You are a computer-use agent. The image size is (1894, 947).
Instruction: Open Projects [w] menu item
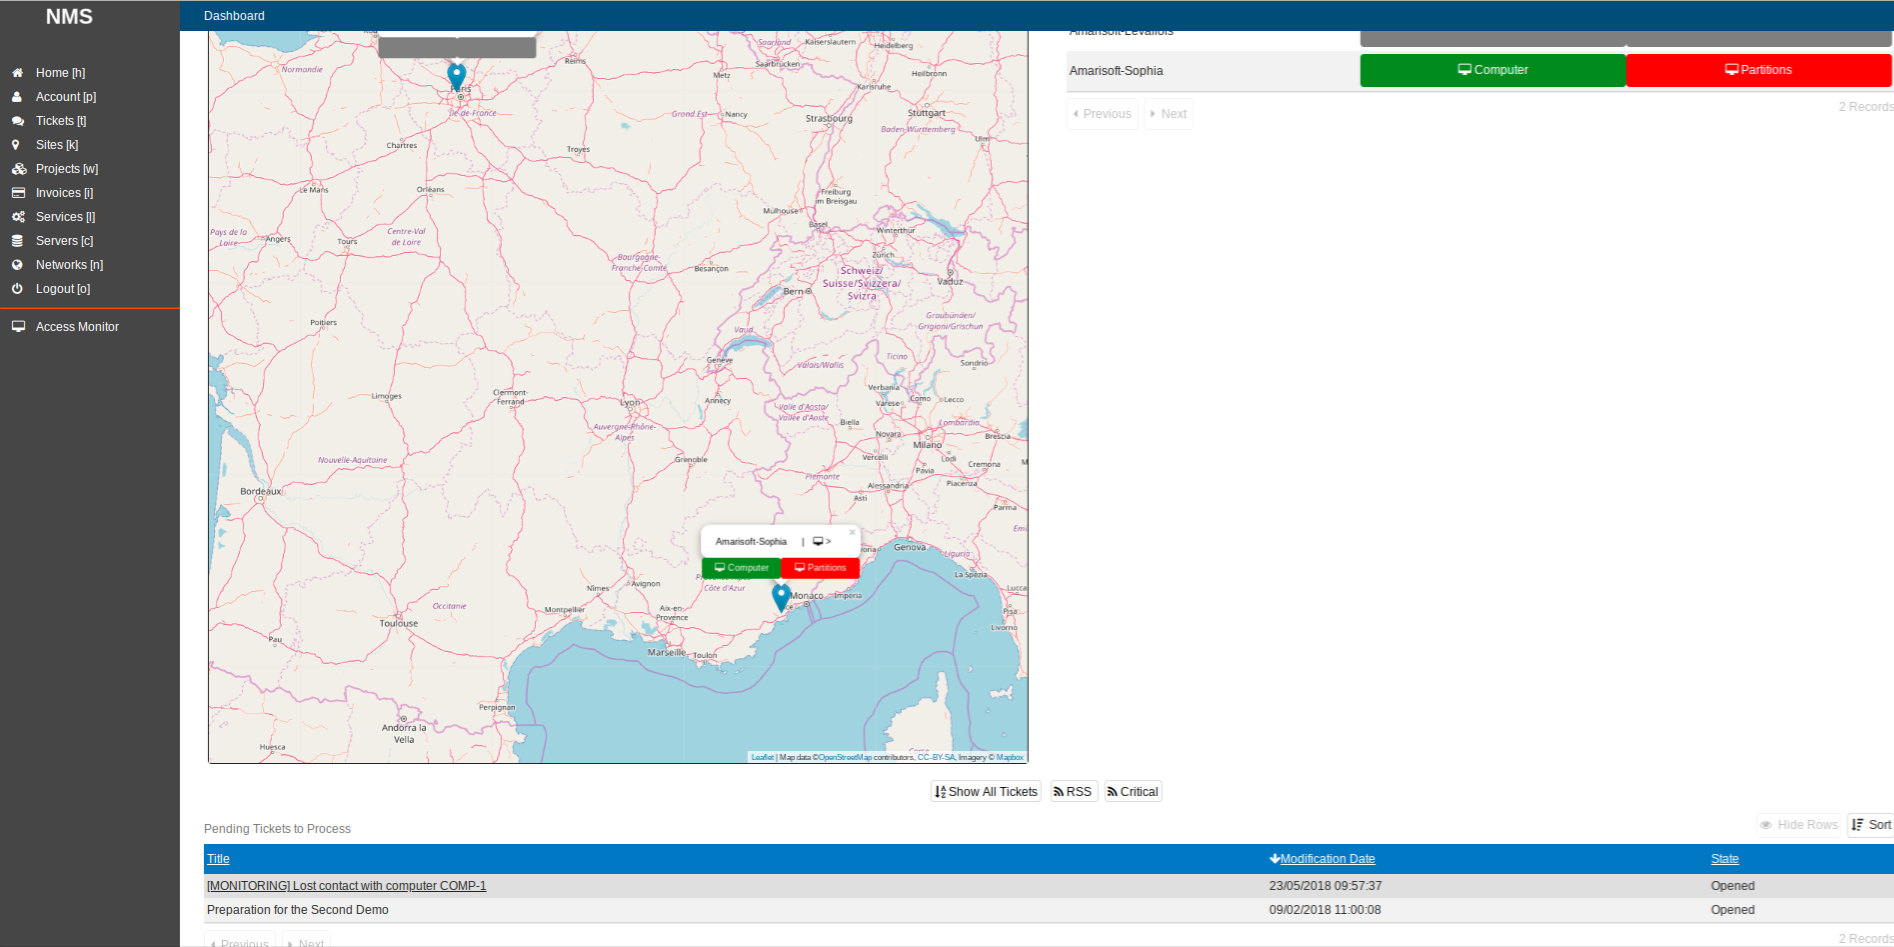click(x=67, y=169)
